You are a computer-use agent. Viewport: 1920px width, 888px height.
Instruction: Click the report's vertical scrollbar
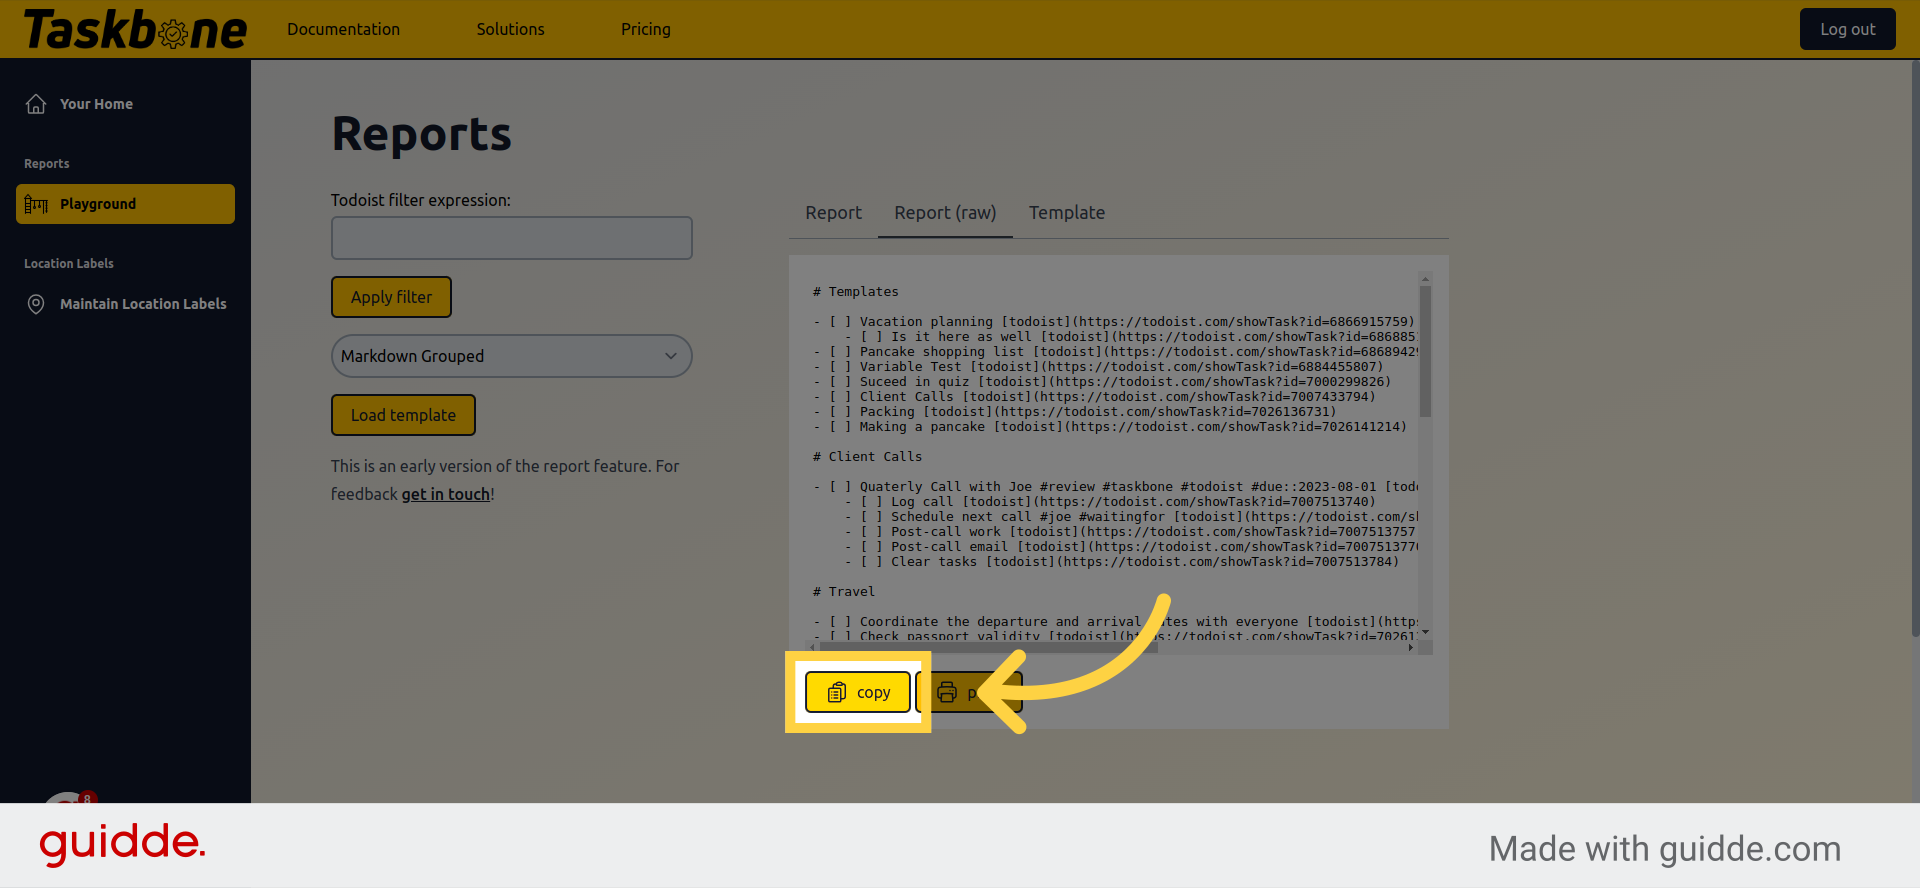1425,350
